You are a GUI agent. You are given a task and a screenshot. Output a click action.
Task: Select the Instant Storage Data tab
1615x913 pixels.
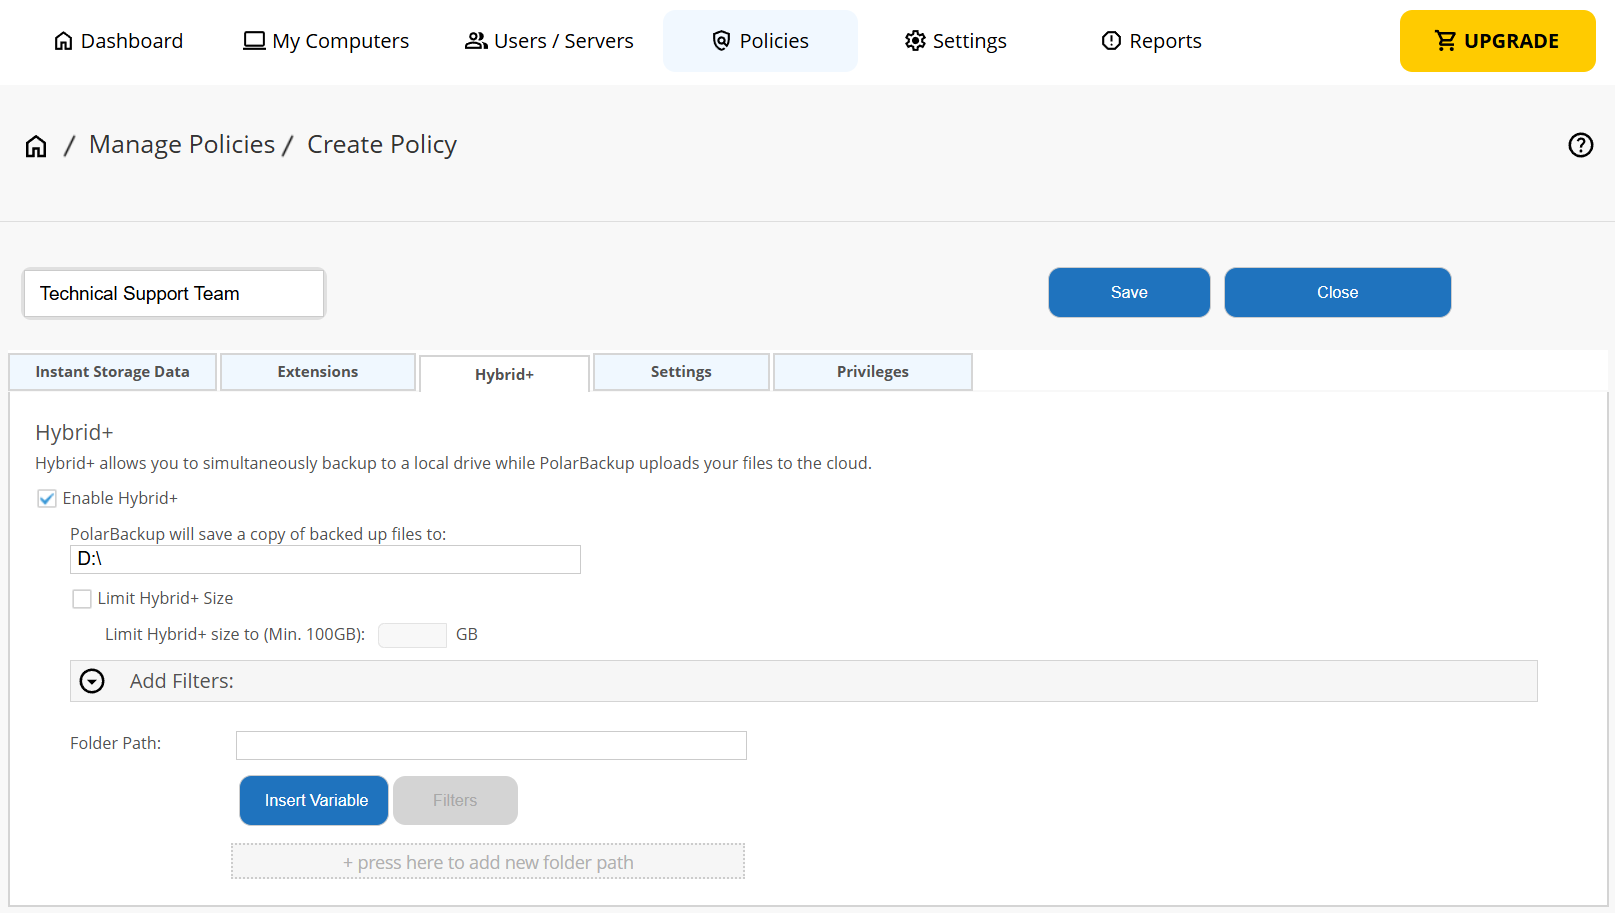[x=112, y=371]
